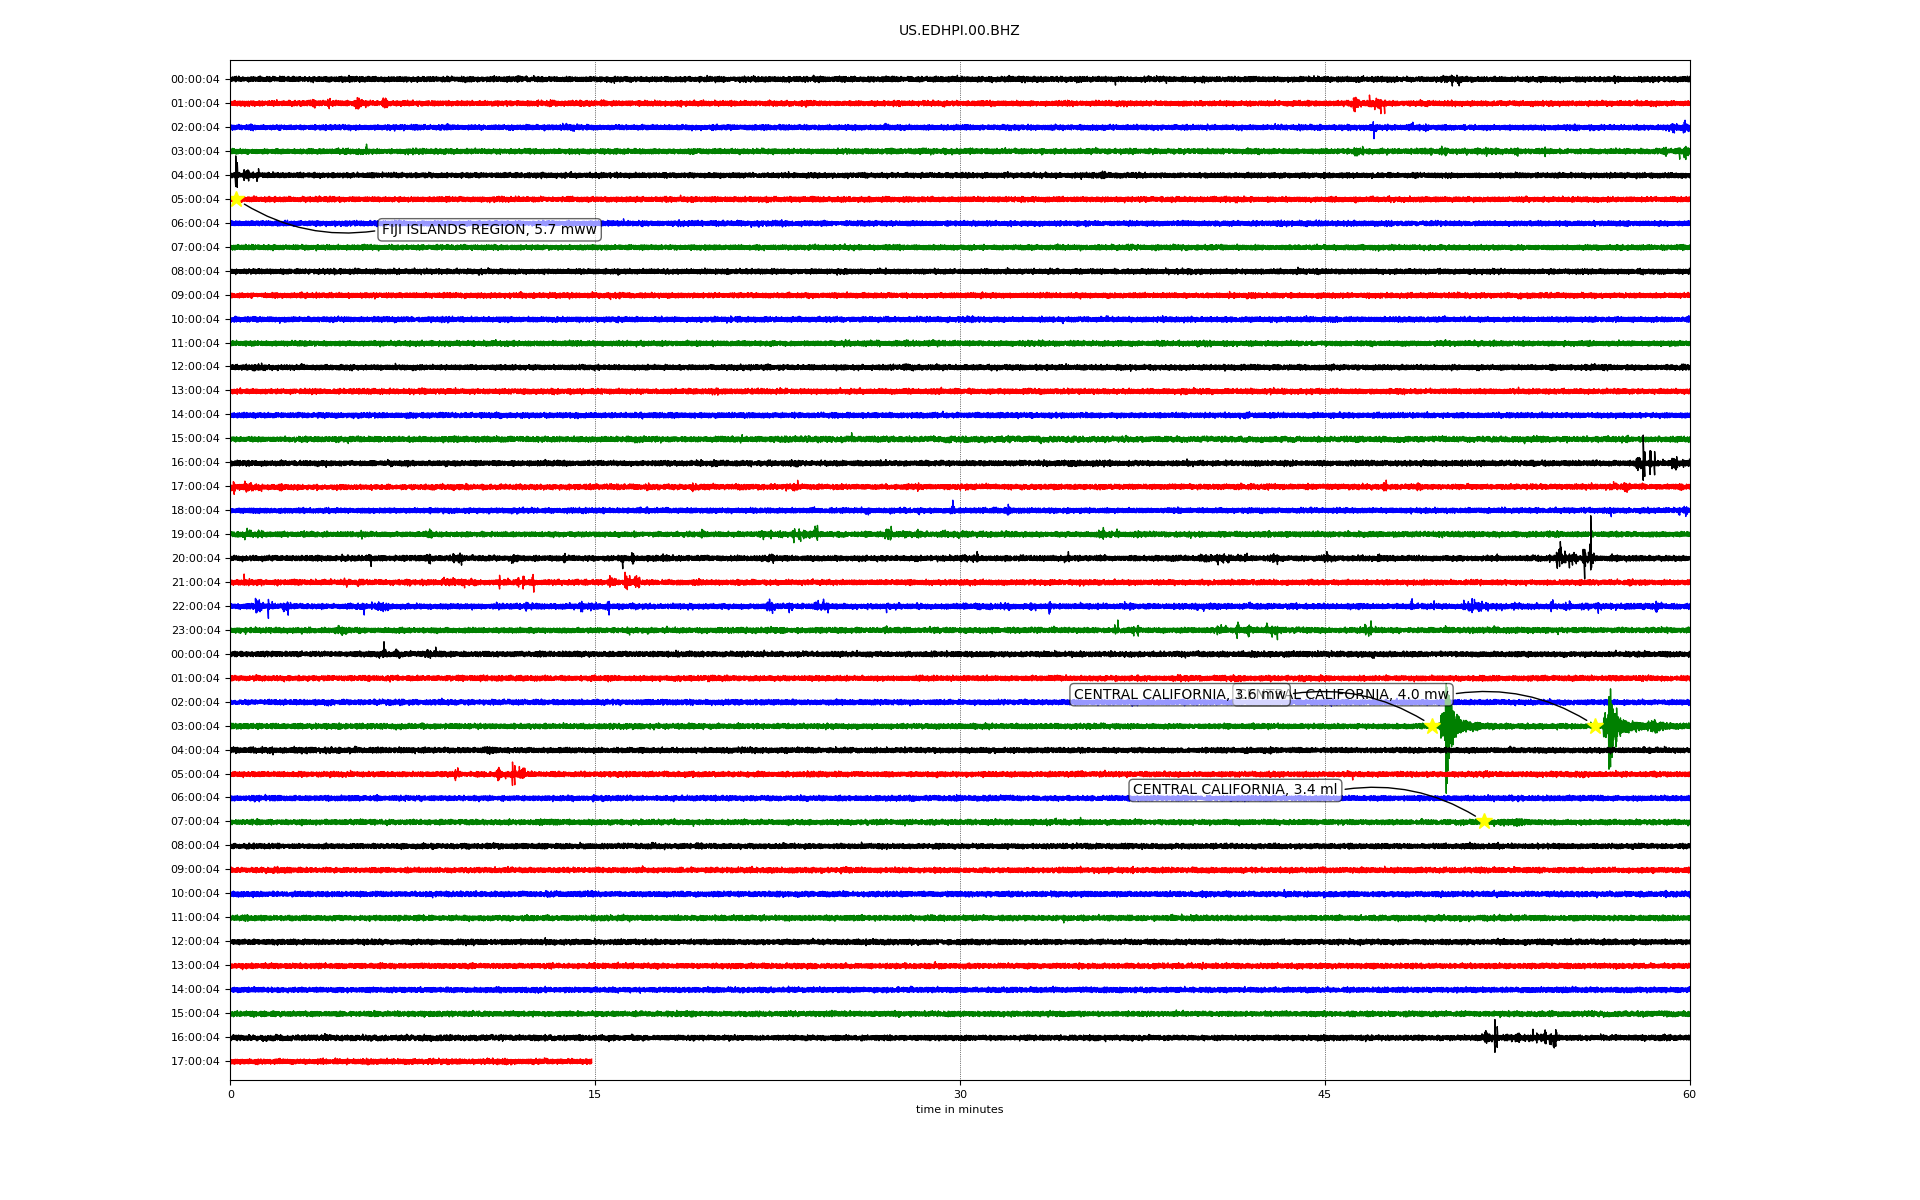Click the 21:00:04 row time label
1920x1200 pixels.
coord(195,583)
